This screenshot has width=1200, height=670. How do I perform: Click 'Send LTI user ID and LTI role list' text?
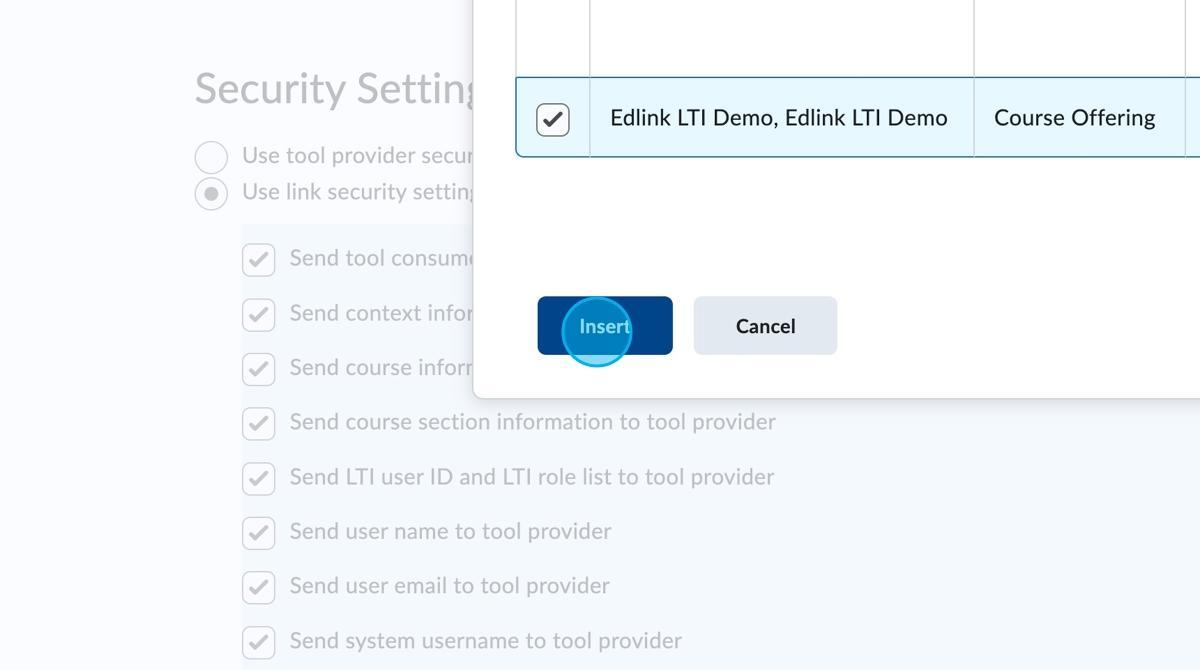tap(531, 477)
